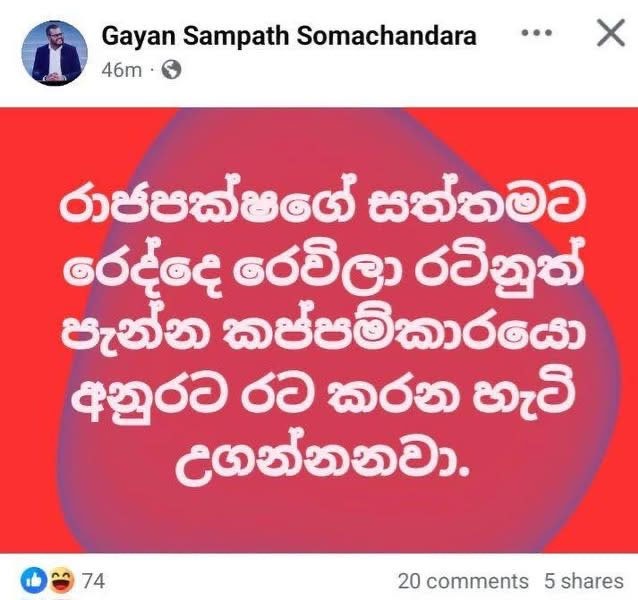Open the 20 comments link
Viewport: 638px width, 600px height.
463,581
